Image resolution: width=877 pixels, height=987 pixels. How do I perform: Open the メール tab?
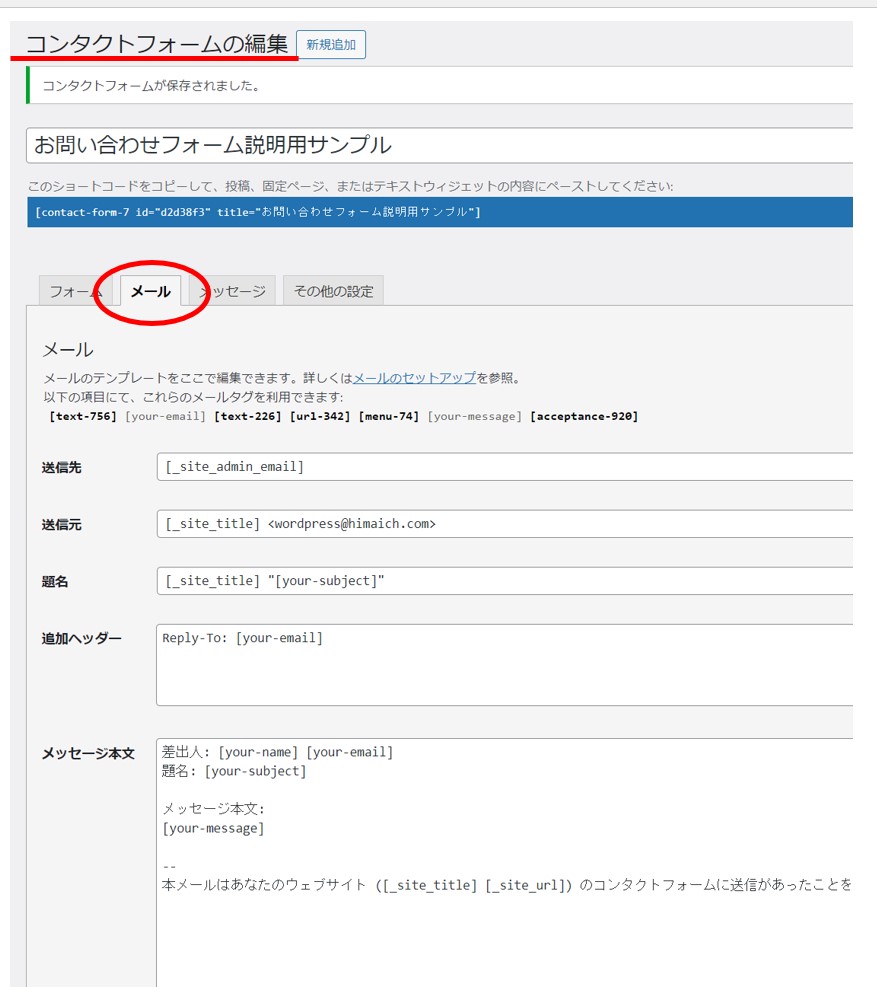150,291
